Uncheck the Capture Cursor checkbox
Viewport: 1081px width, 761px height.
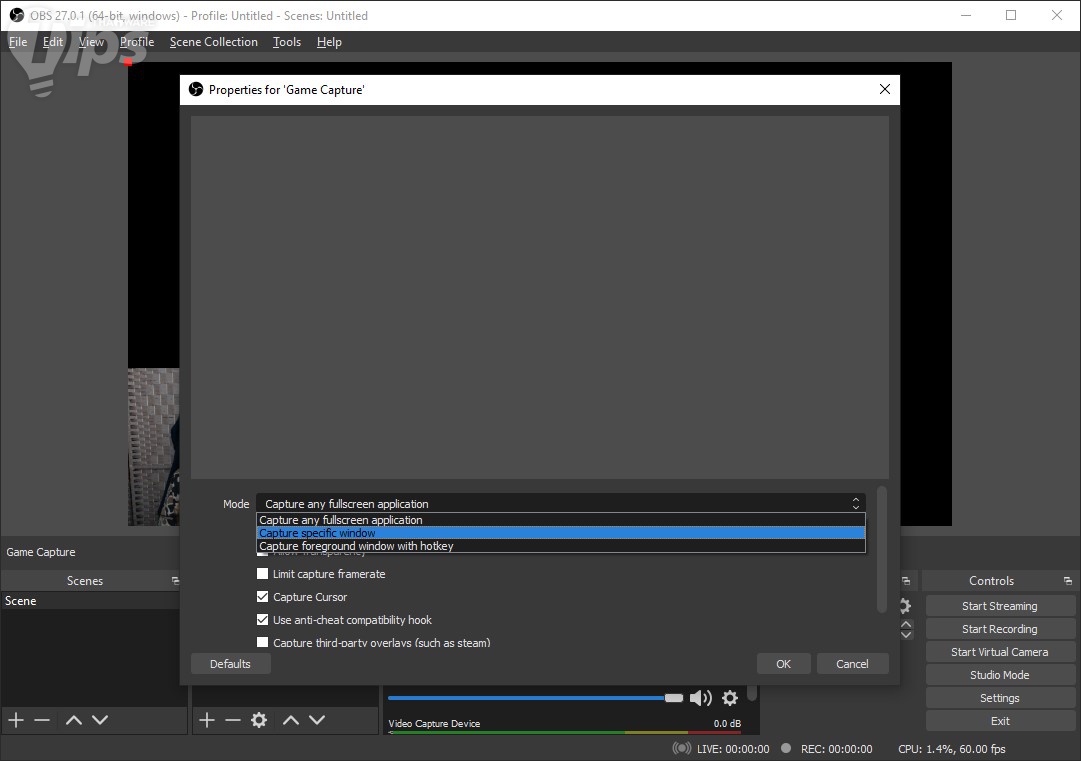[x=263, y=597]
